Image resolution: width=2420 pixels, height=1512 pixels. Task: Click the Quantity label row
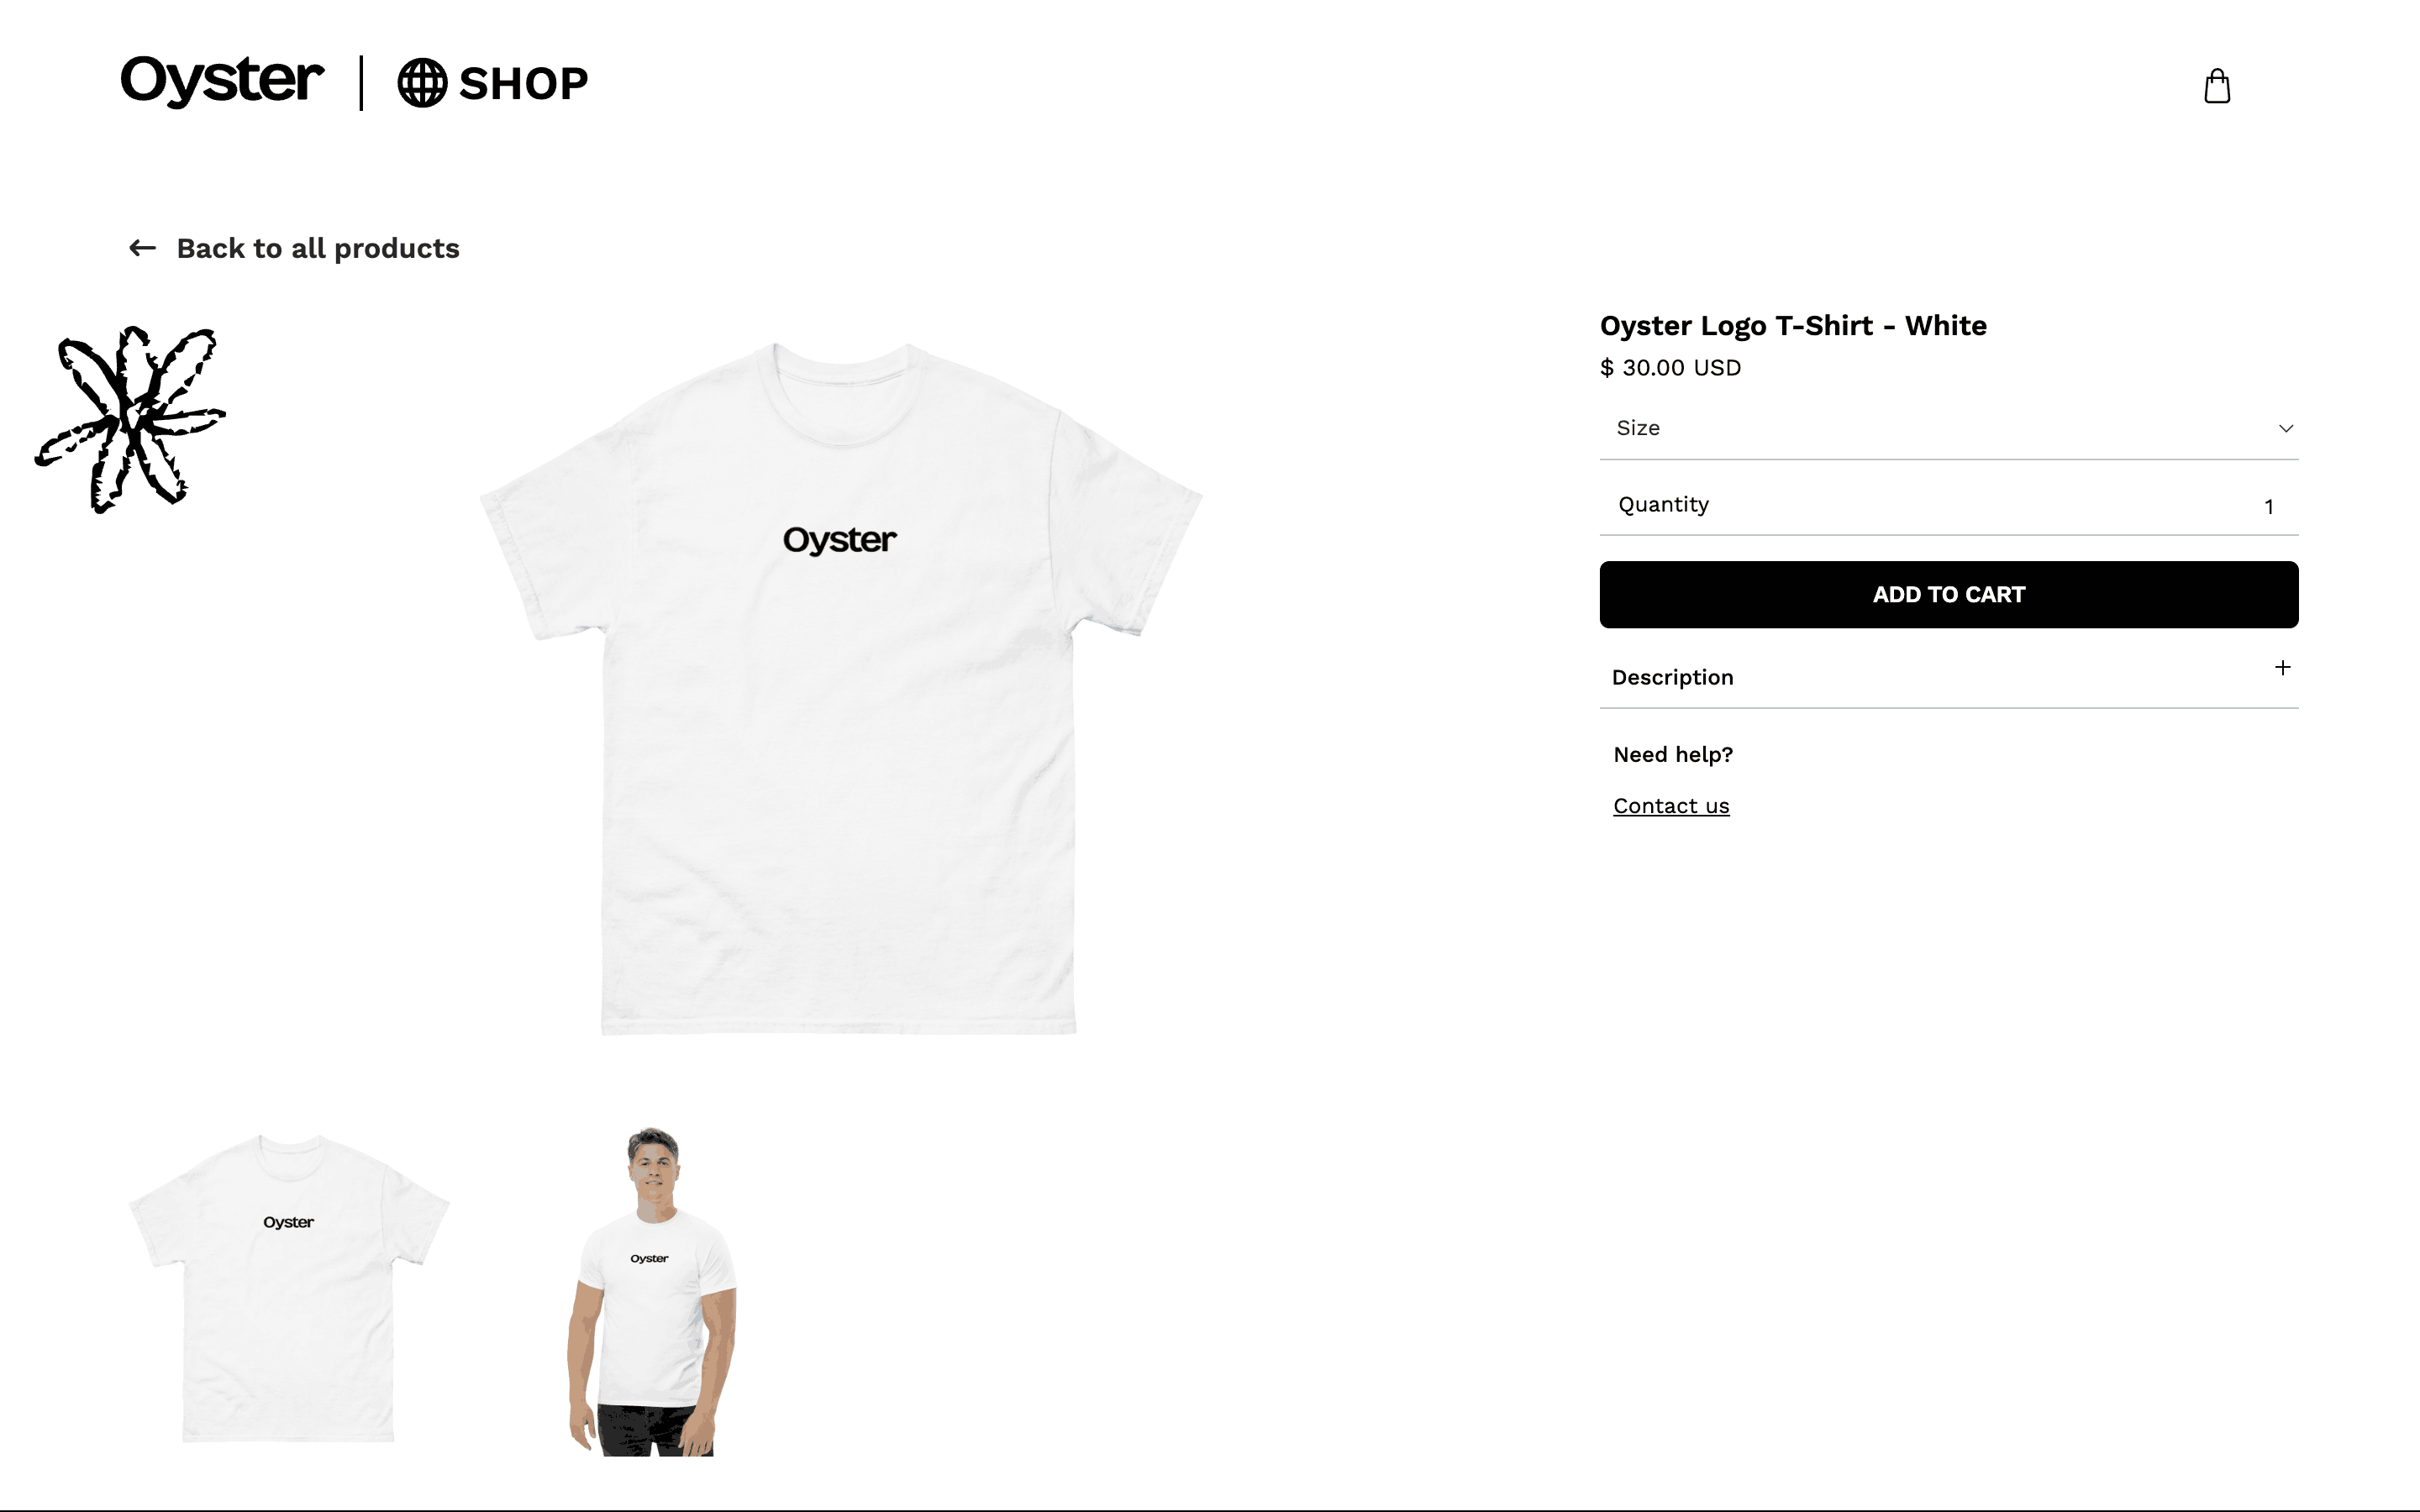click(1948, 505)
